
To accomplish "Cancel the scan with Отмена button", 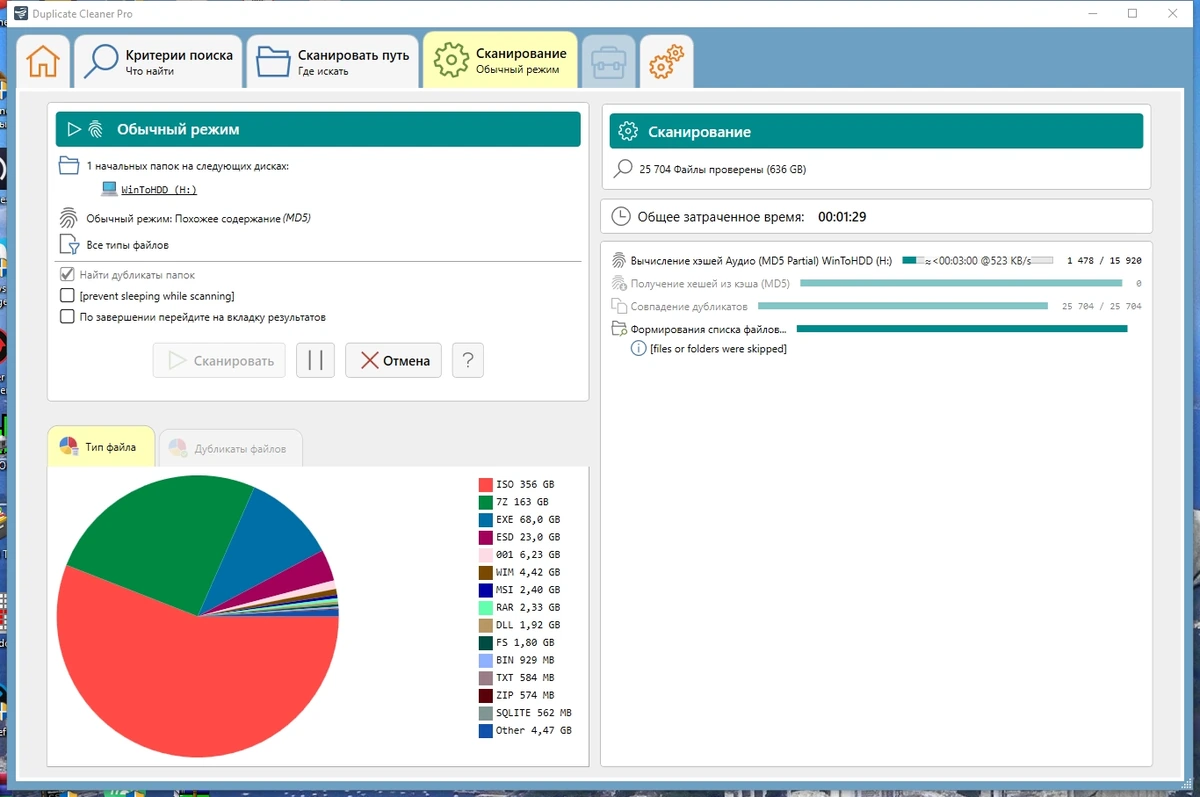I will point(394,361).
